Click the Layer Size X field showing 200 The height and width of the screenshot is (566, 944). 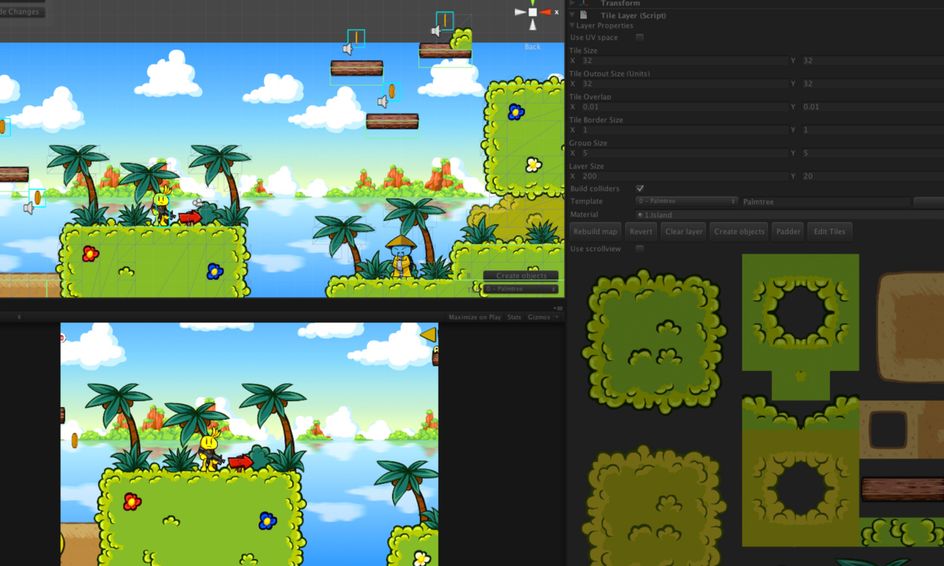point(683,176)
